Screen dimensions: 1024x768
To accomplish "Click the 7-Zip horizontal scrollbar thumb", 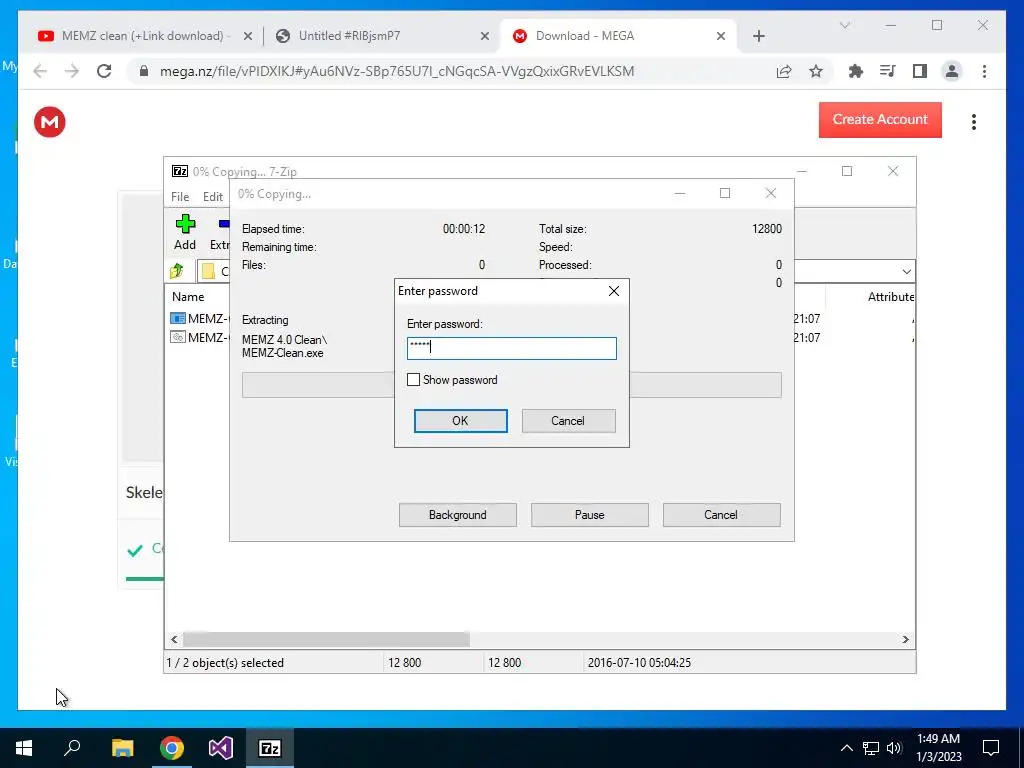I will (x=327, y=639).
